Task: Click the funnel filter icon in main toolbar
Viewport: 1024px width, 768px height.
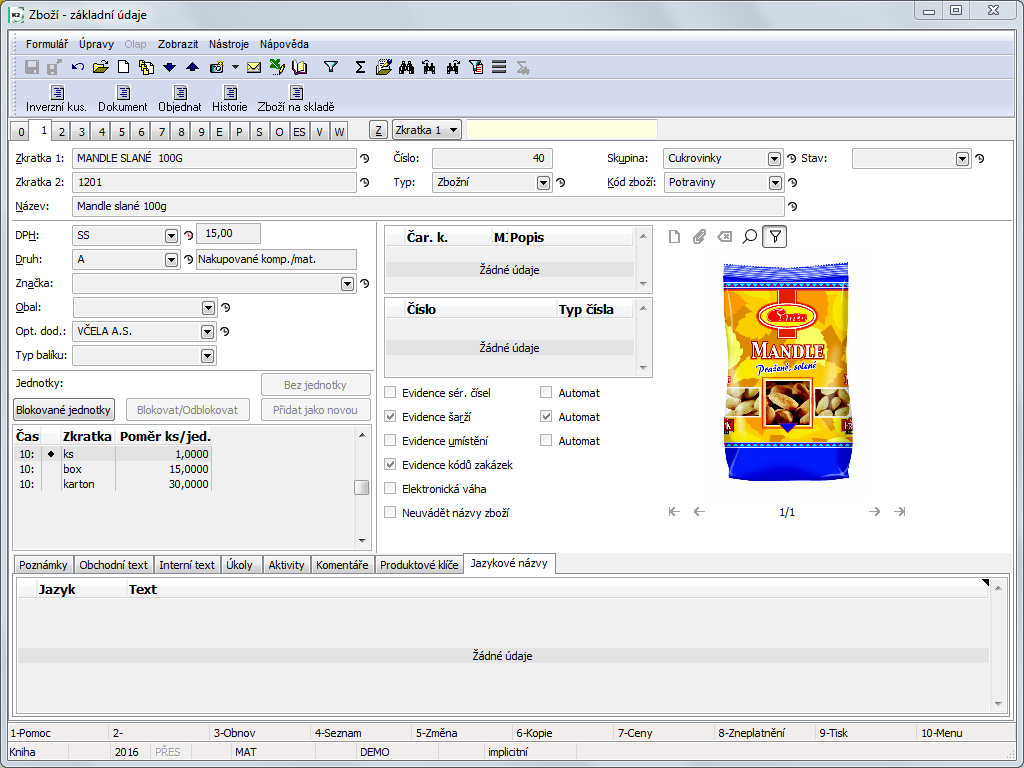Action: coord(331,67)
